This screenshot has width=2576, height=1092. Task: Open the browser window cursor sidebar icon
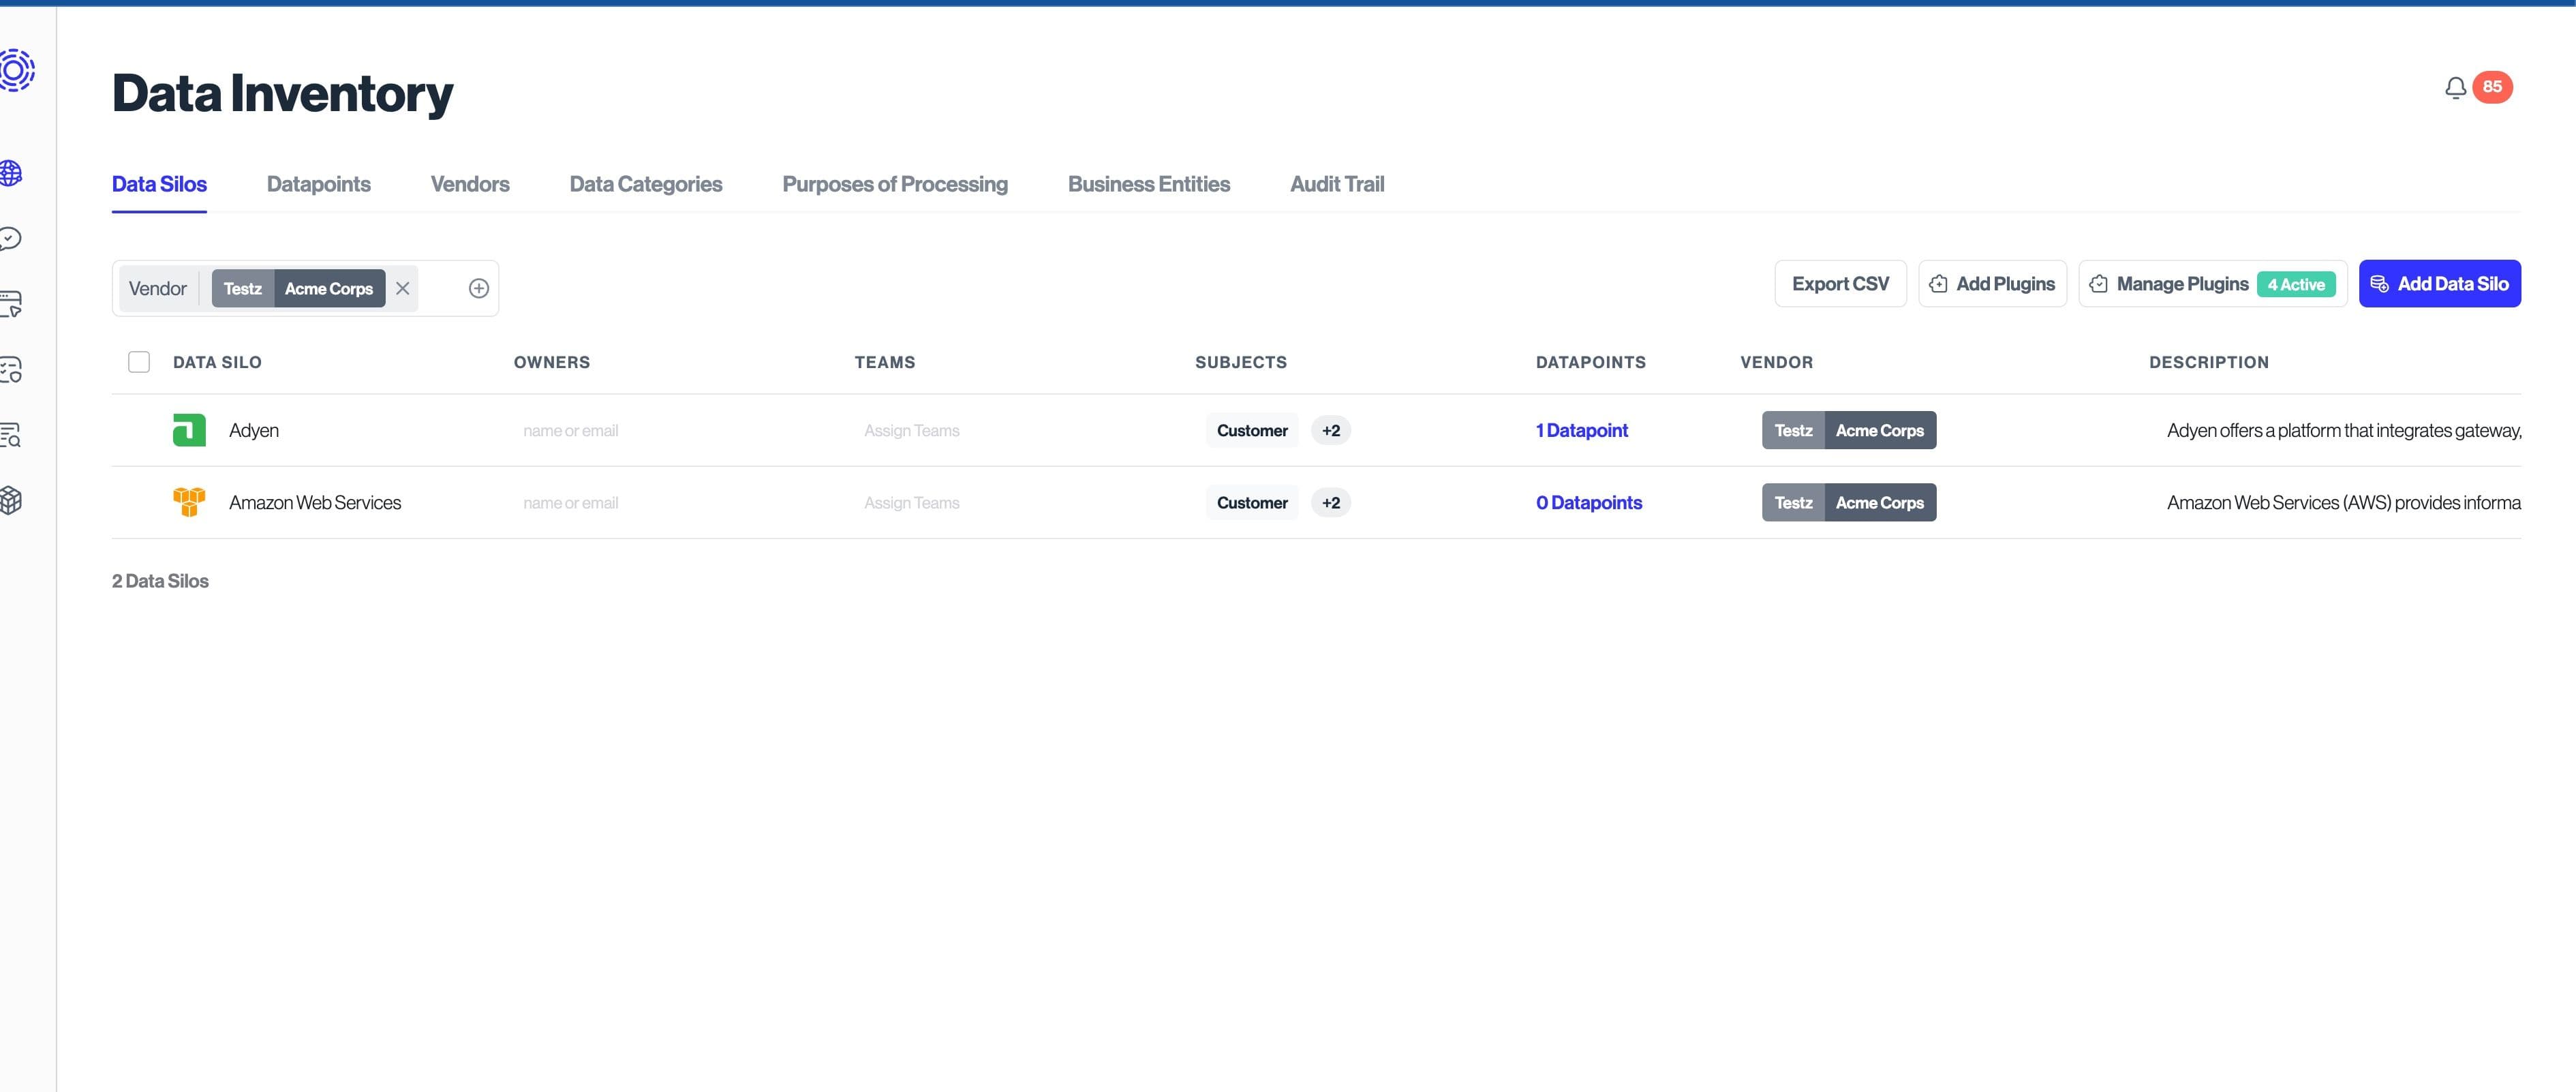(11, 304)
